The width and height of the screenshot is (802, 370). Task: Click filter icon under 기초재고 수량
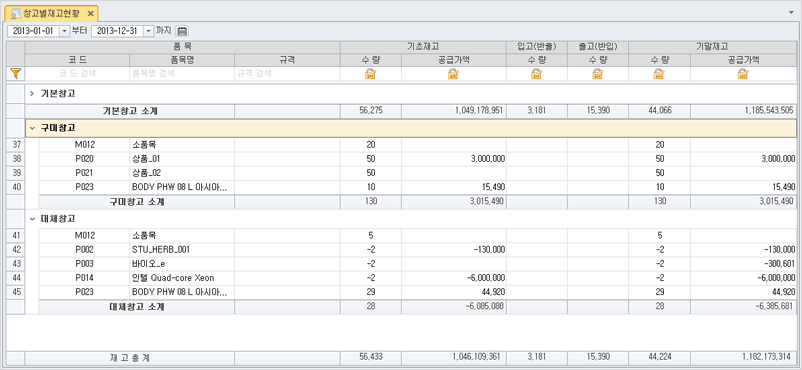370,74
